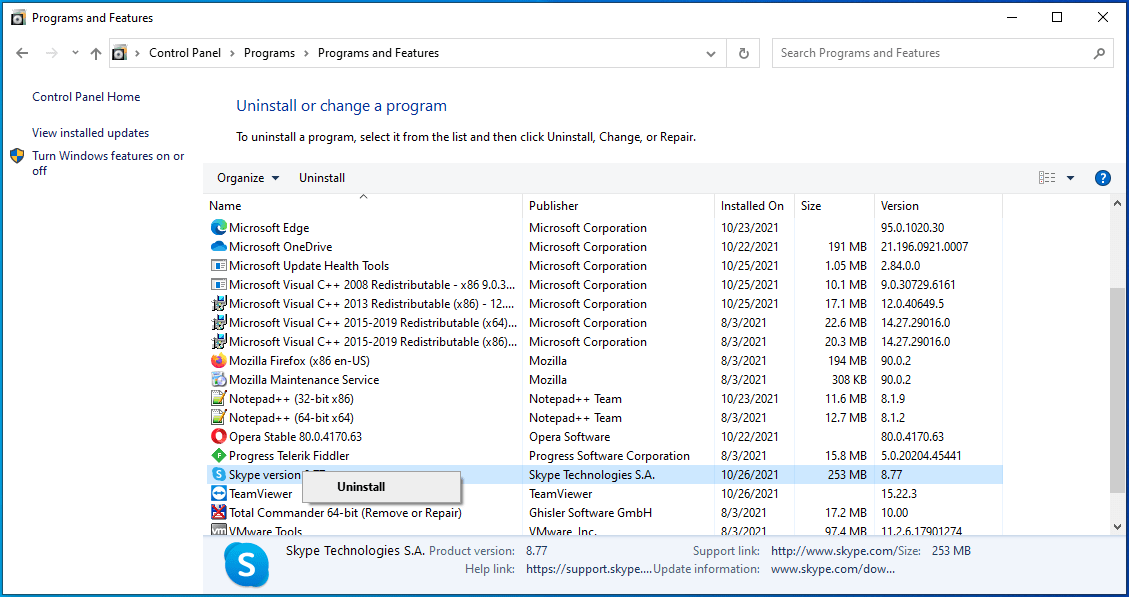
Task: Open the Organize dropdown menu
Action: [246, 177]
